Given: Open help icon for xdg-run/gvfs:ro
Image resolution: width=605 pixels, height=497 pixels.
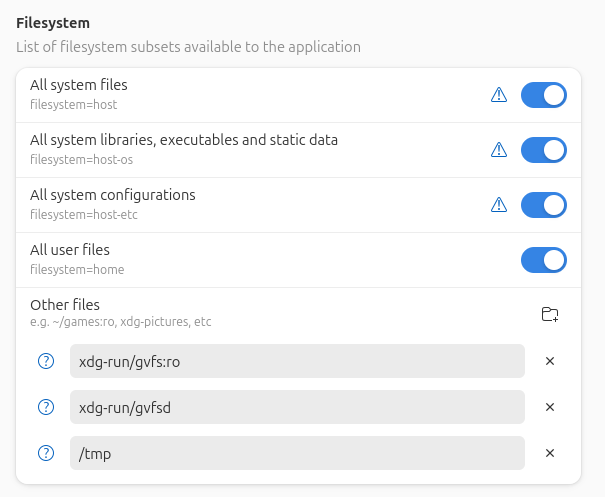Looking at the screenshot, I should tap(46, 361).
